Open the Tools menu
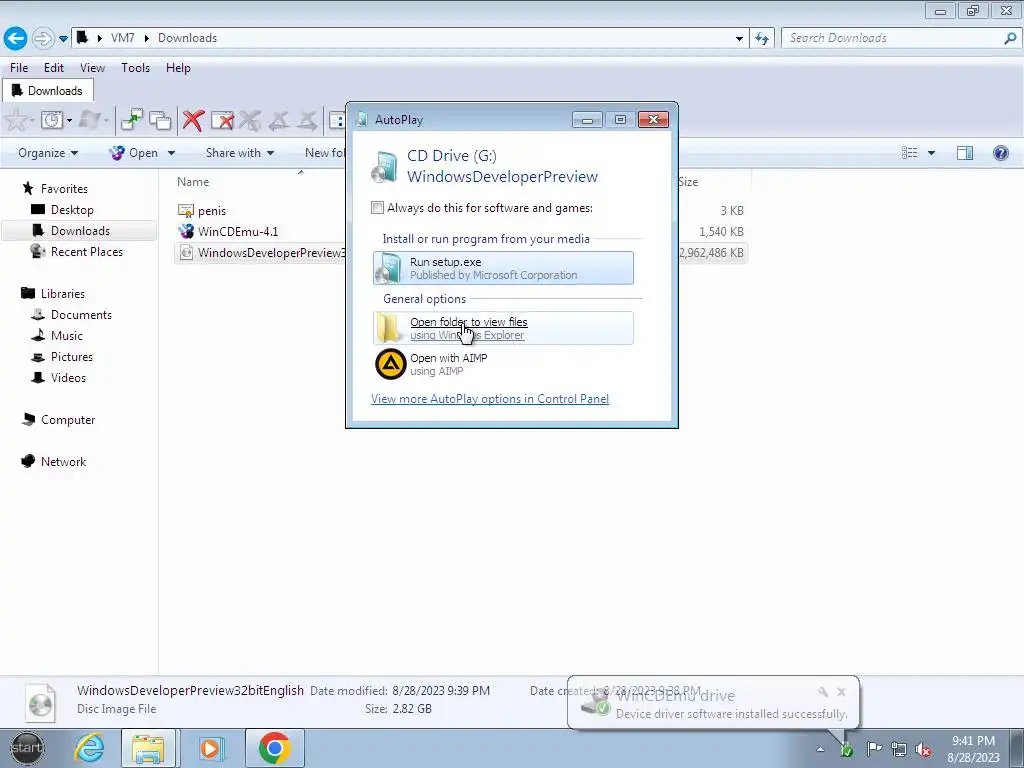 135,68
